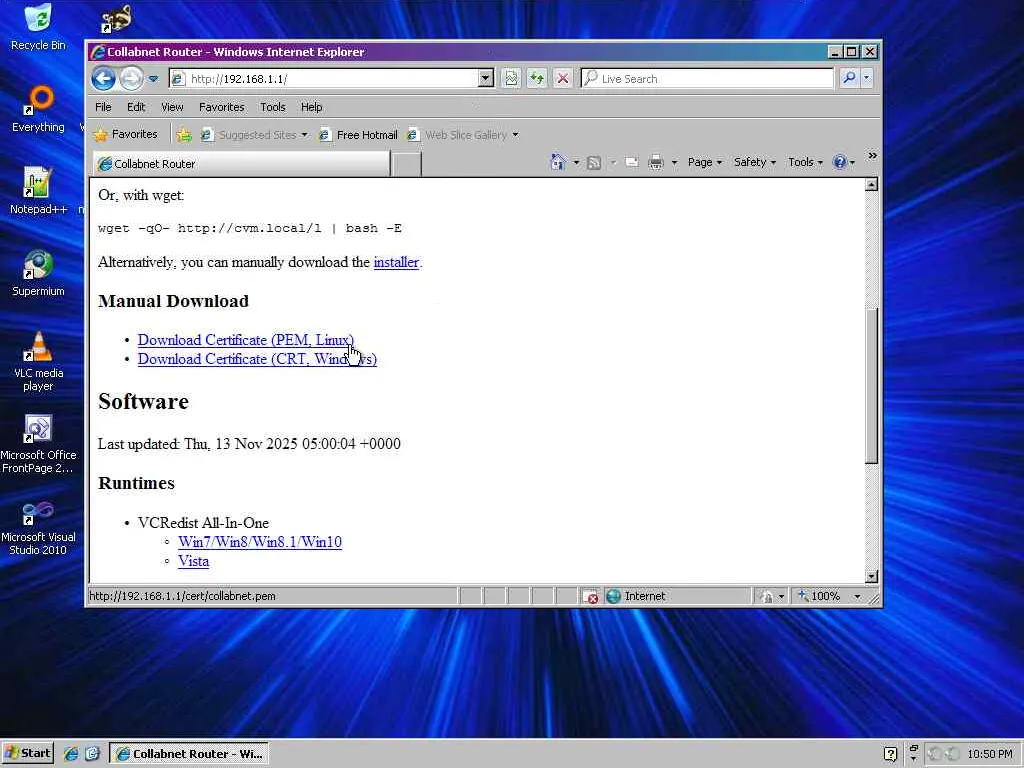Click the VLC media player shortcut
The width and height of the screenshot is (1024, 768).
[x=38, y=361]
